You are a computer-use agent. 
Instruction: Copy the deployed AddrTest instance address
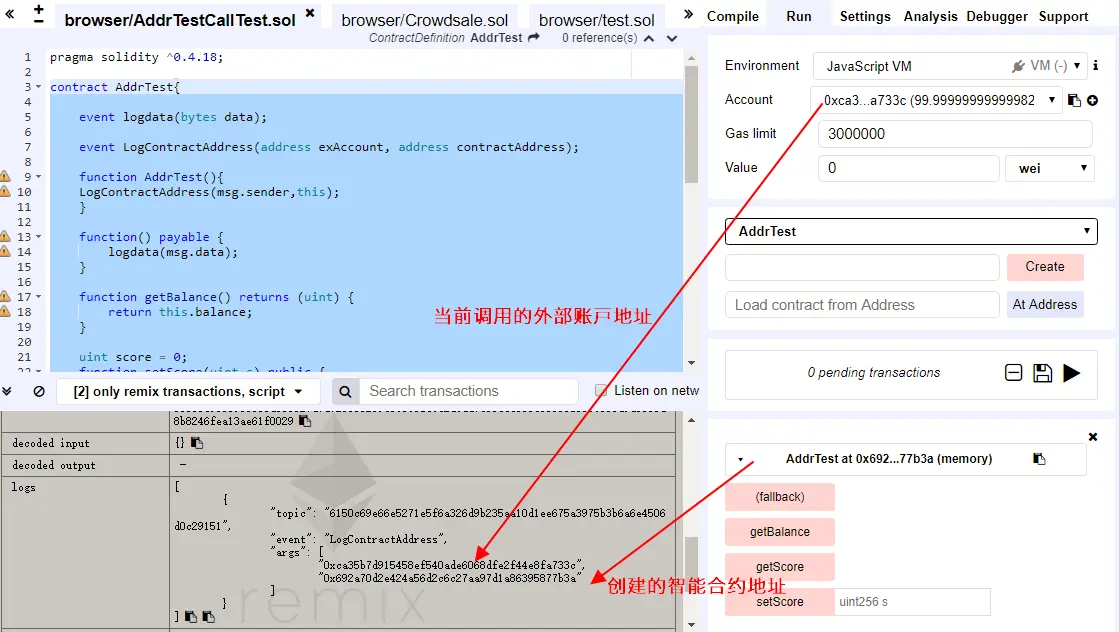(x=1039, y=459)
